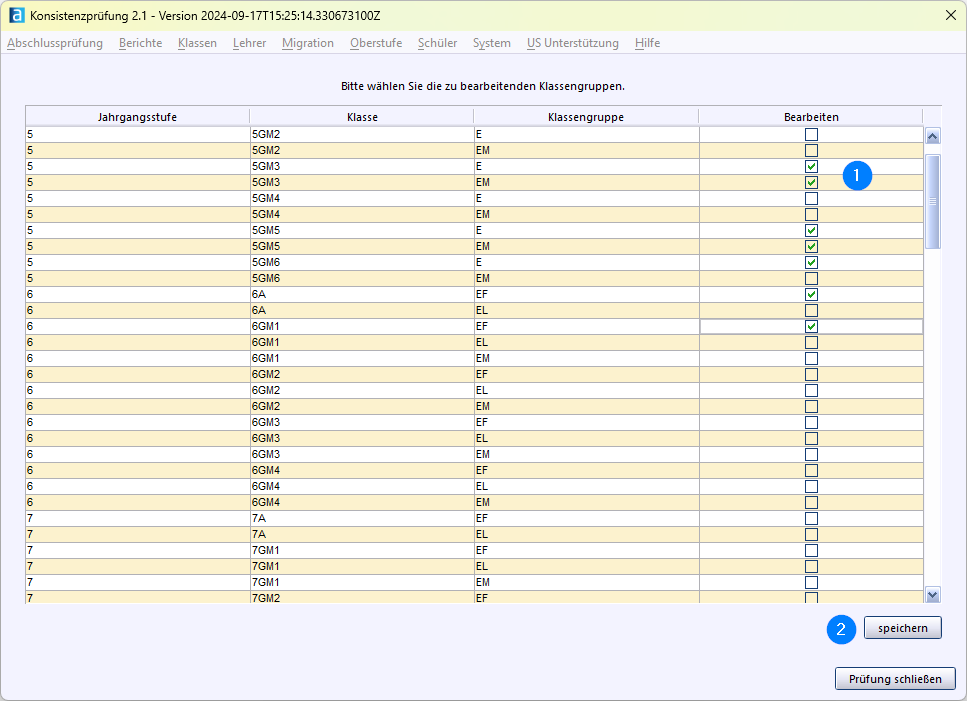The width and height of the screenshot is (967, 701).
Task: Click the Prüfung schließen button
Action: (x=895, y=679)
